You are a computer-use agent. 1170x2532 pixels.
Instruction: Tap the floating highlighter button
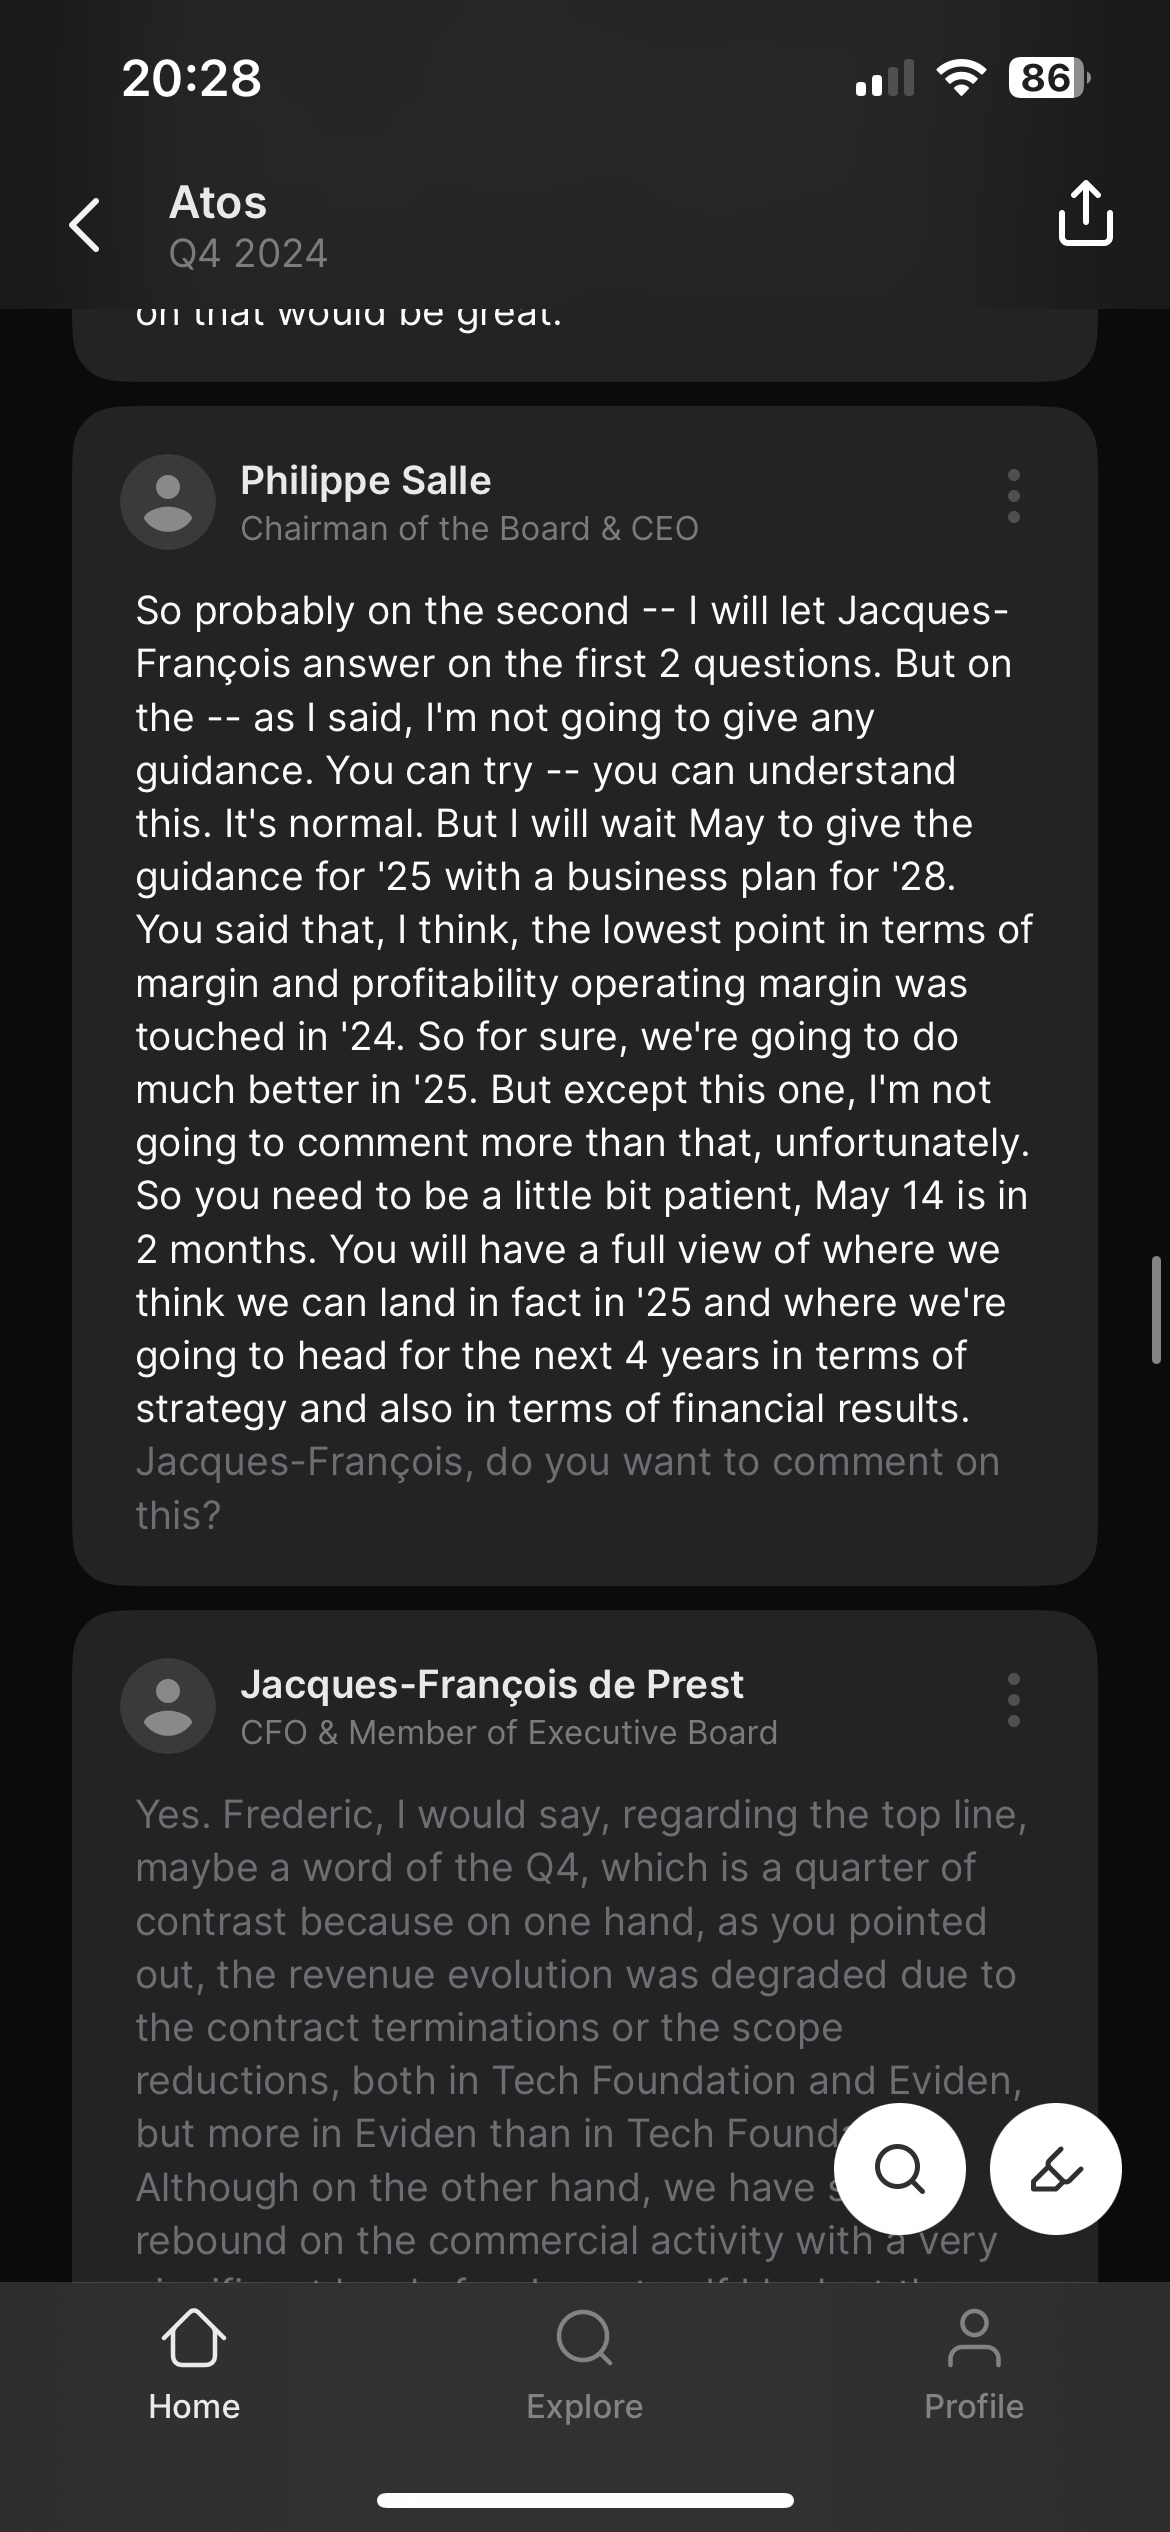pos(1055,2170)
